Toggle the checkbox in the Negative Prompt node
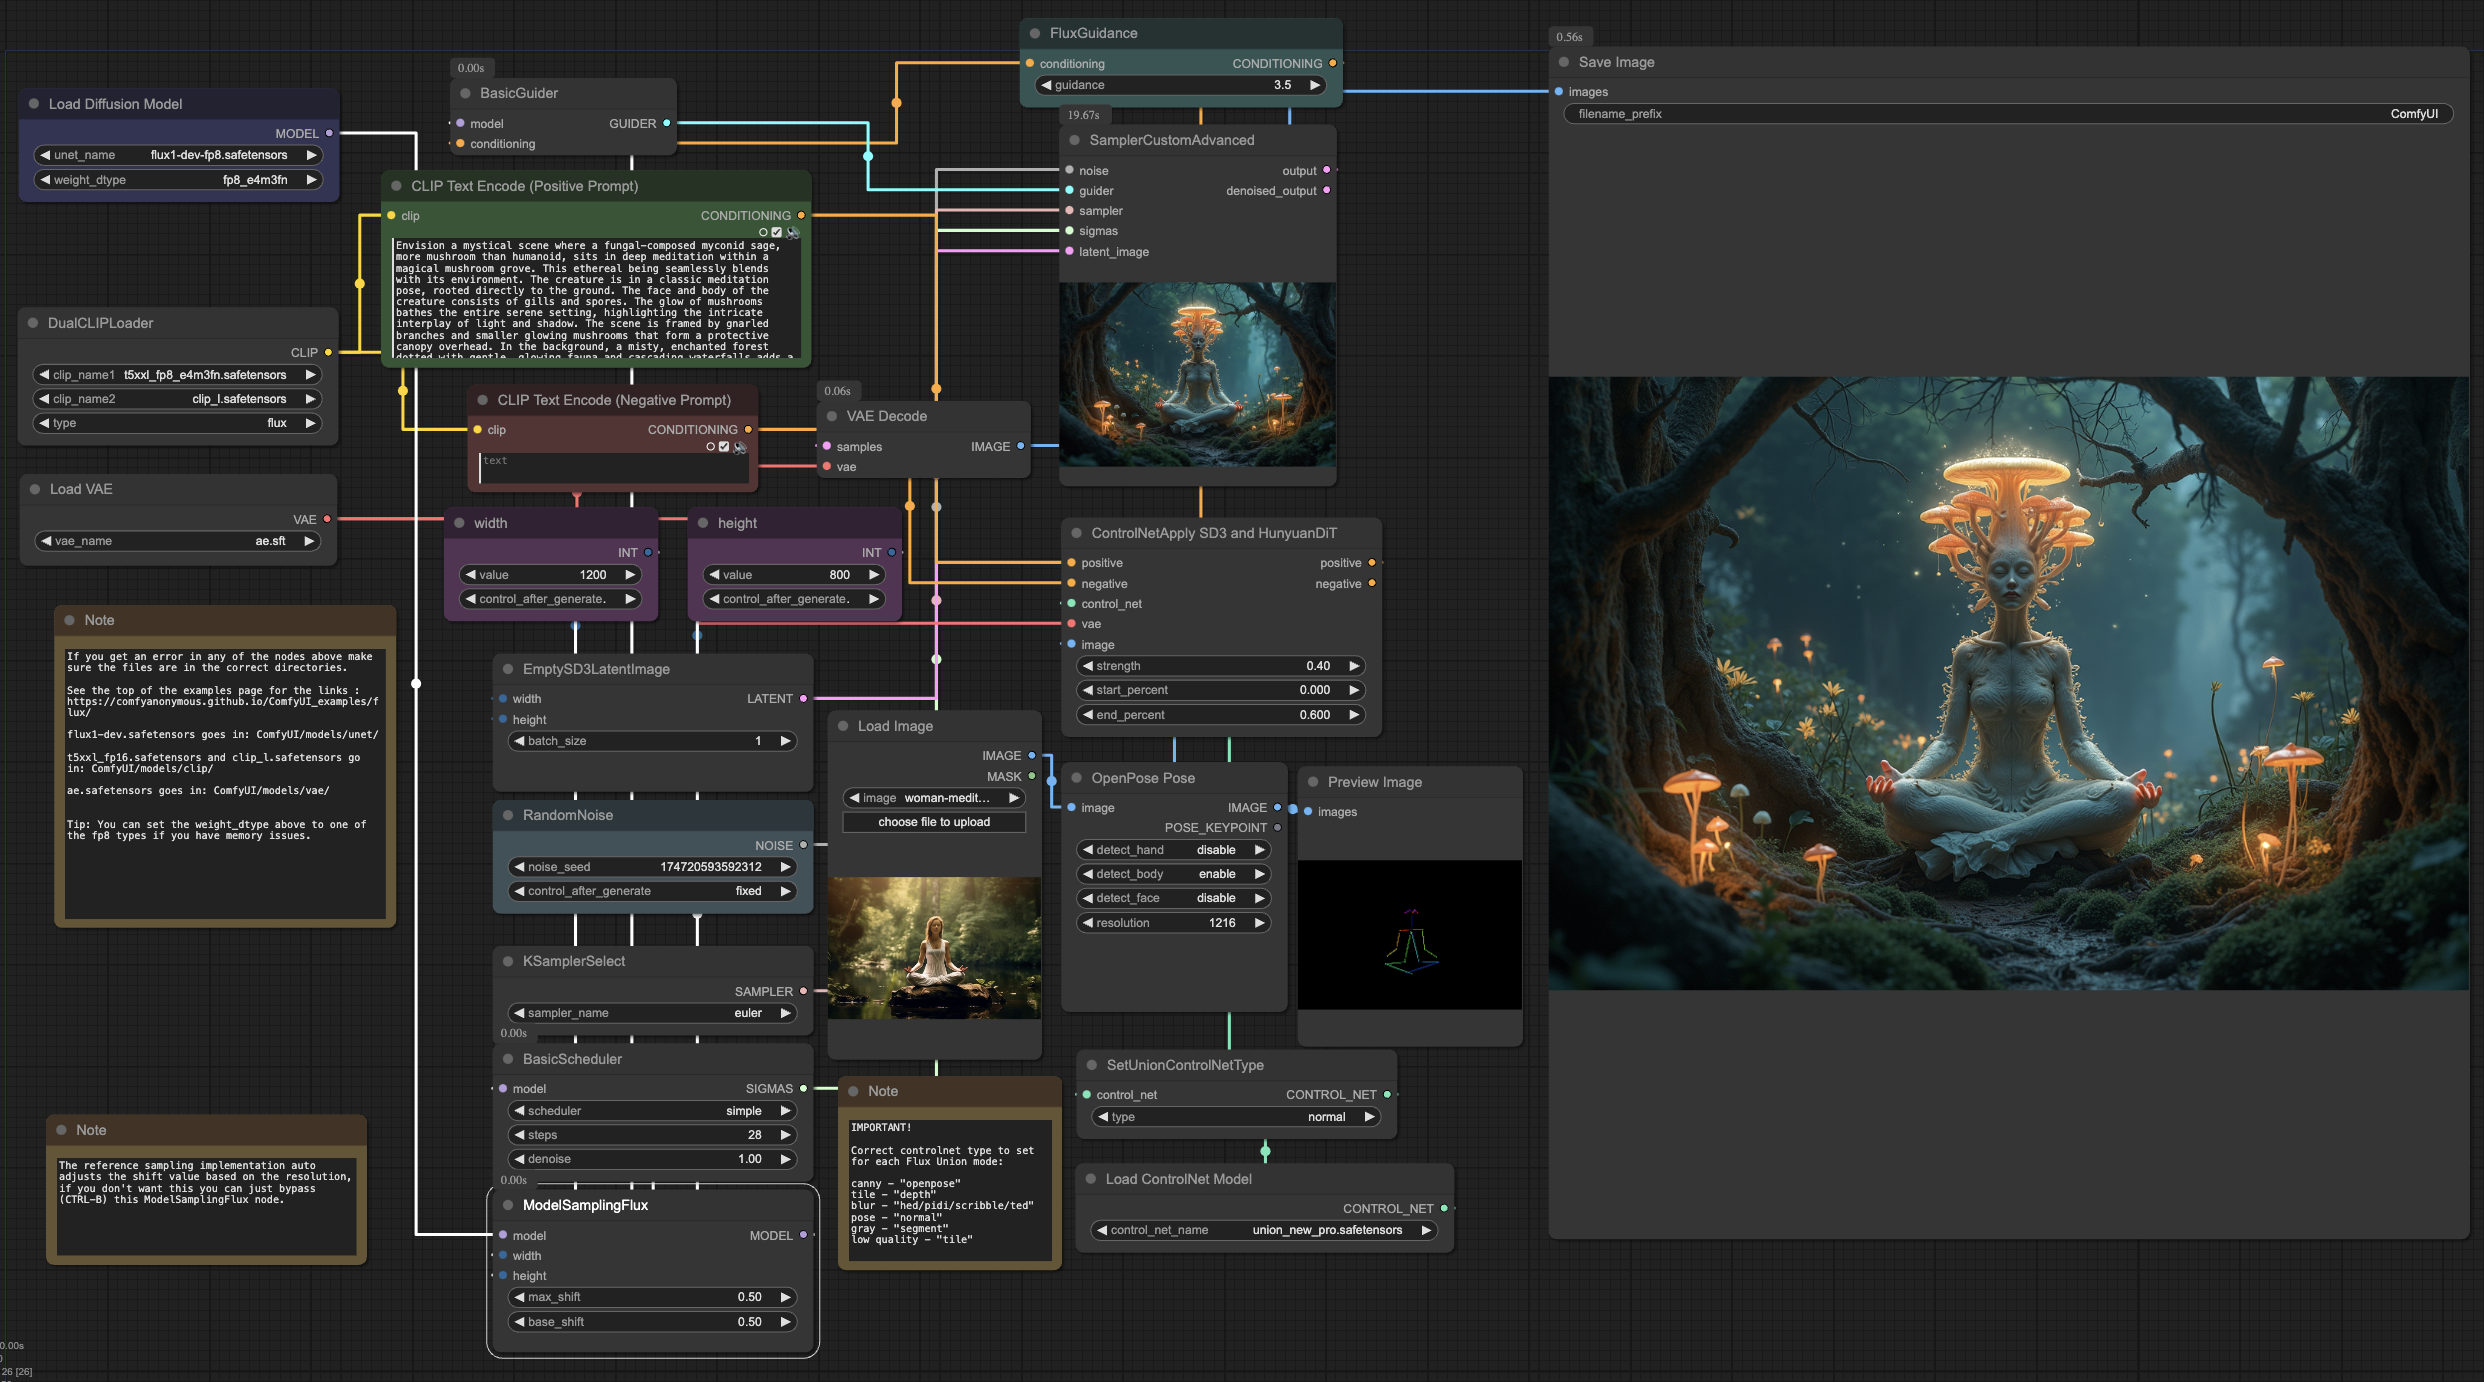The image size is (2484, 1382). (724, 447)
